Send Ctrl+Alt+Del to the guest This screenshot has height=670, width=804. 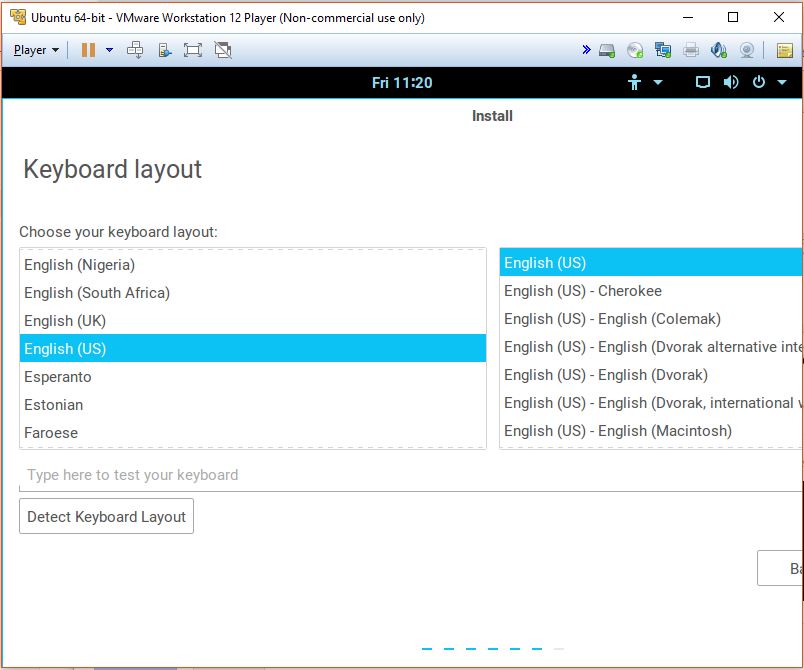pos(136,49)
